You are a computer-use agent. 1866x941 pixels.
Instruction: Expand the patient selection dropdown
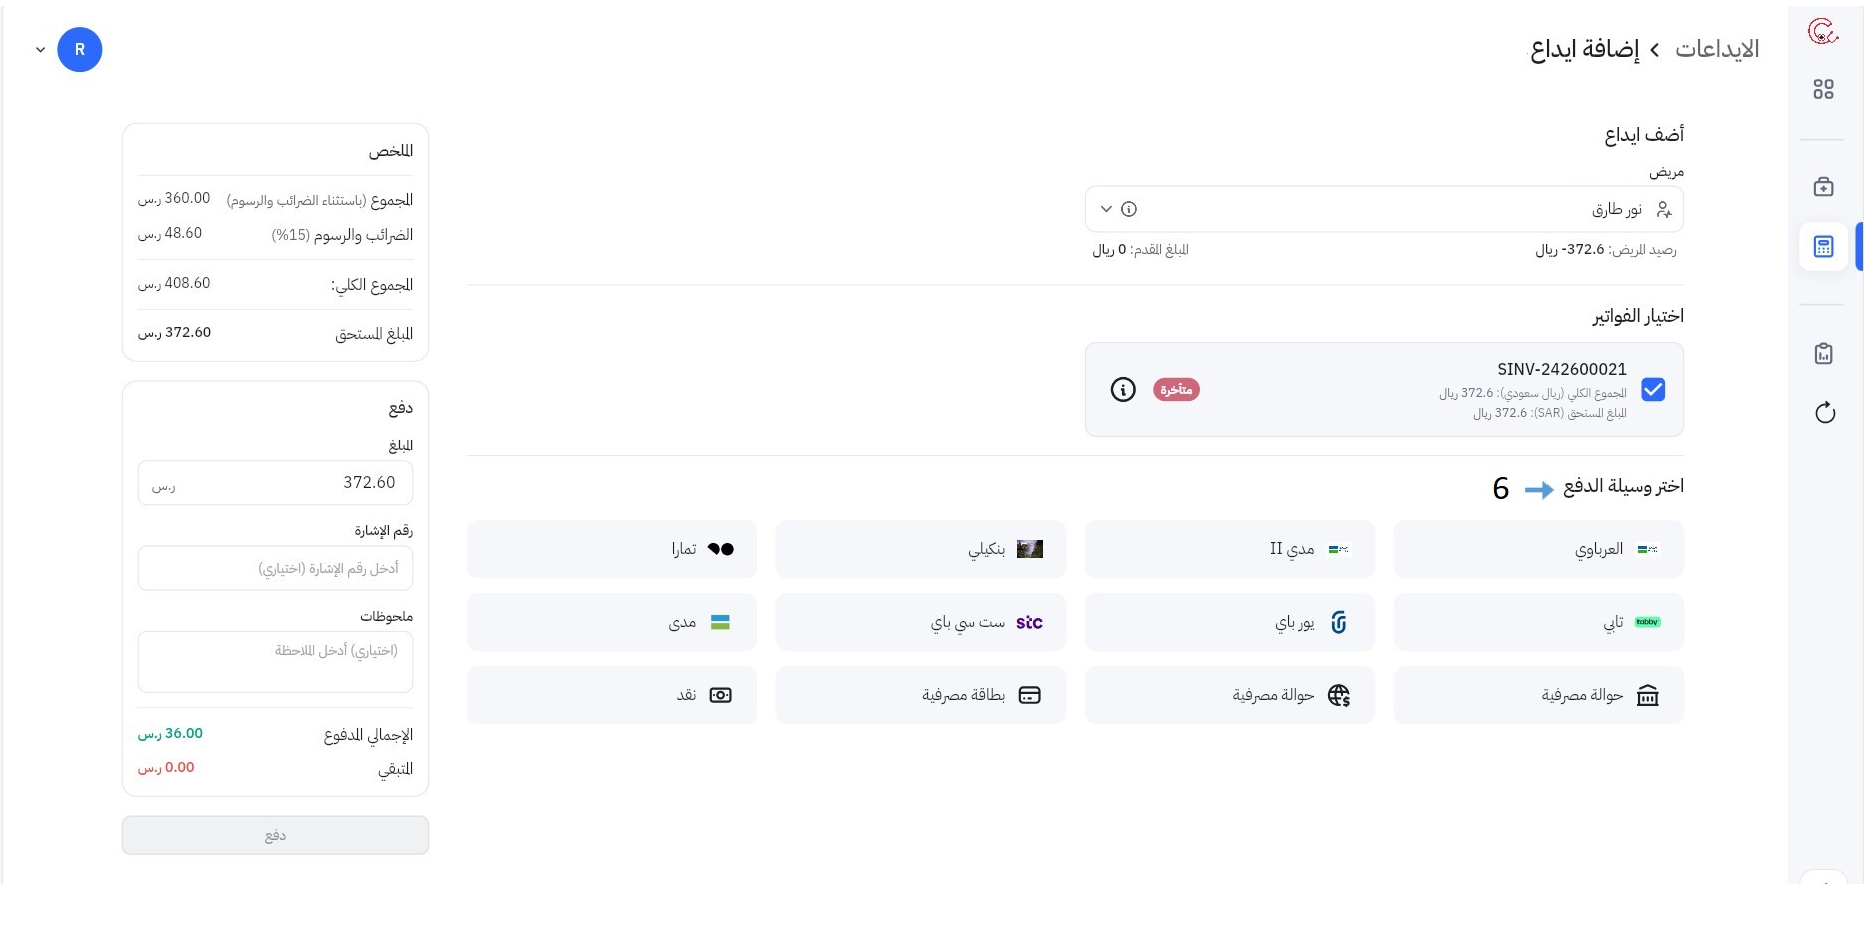point(1106,209)
